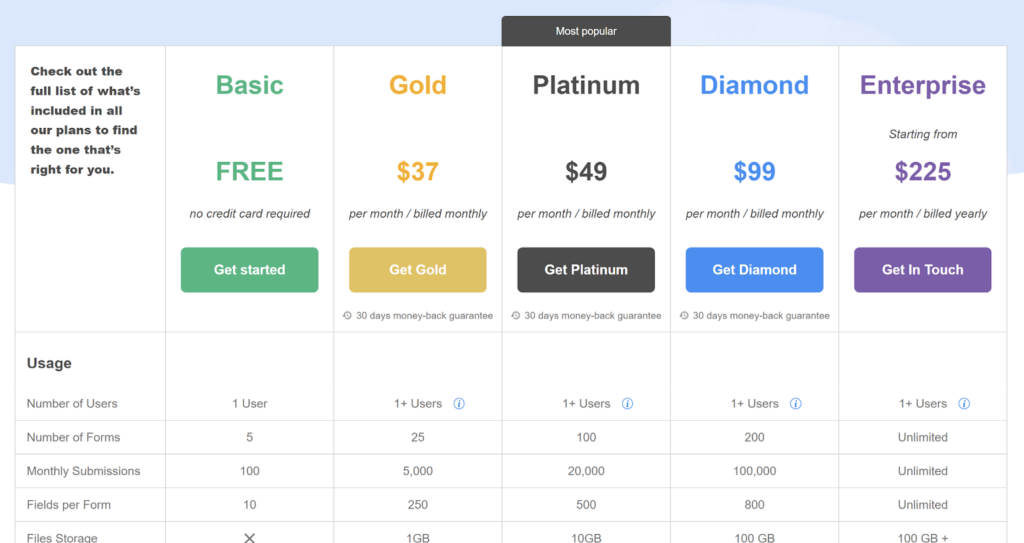Image resolution: width=1024 pixels, height=543 pixels.
Task: Click the info icon next to Diamond's 1+ Users
Action: tap(795, 404)
